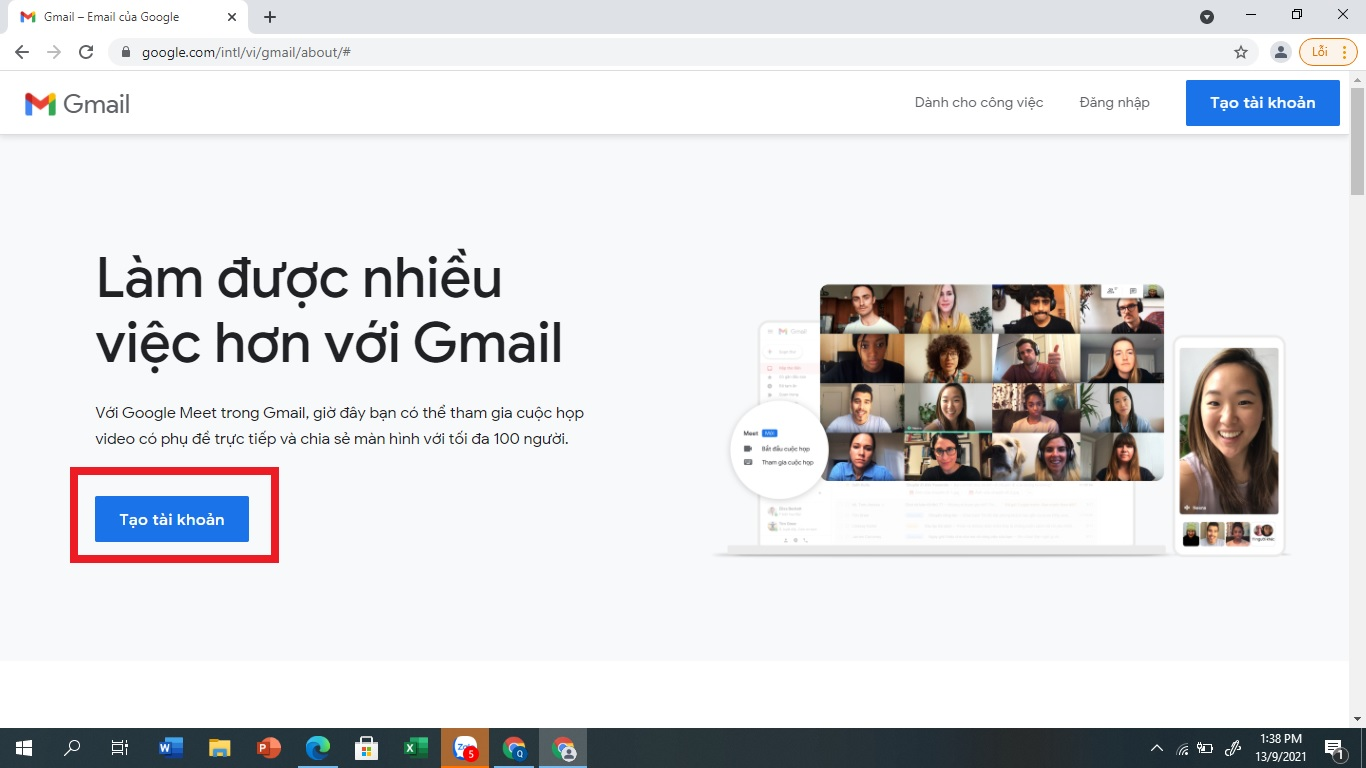Launch Excel from the taskbar
Viewport: 1366px width, 768px height.
pyautogui.click(x=416, y=748)
